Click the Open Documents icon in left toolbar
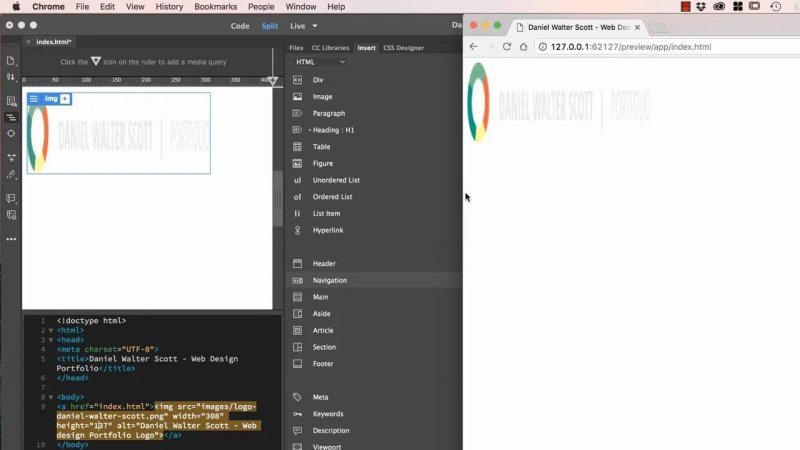 [x=11, y=61]
